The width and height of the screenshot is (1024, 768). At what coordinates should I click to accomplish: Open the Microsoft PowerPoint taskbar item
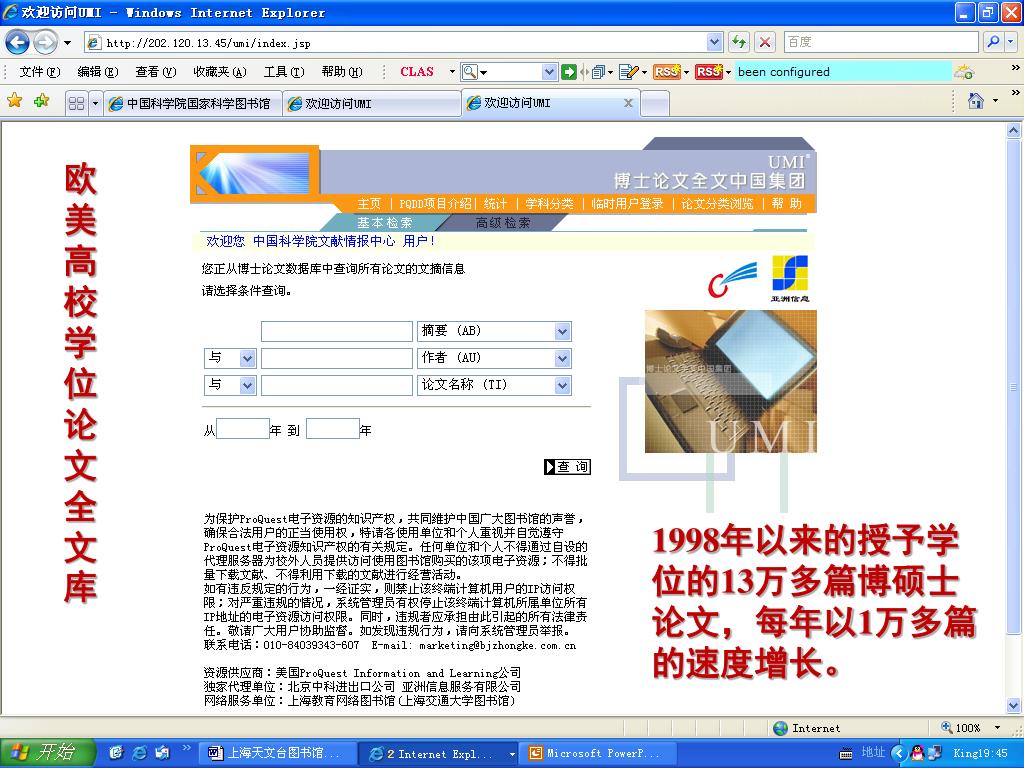pyautogui.click(x=598, y=753)
